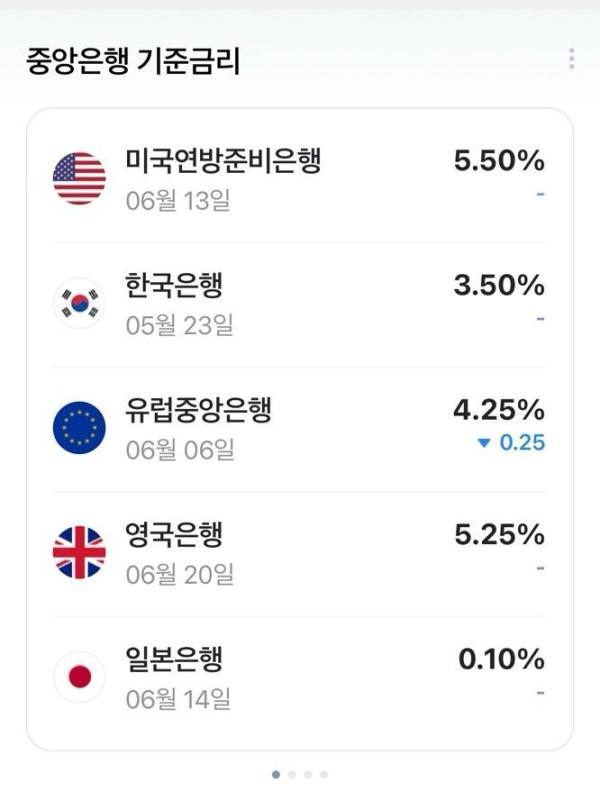Click the 0.10% Bank of Japan rate

pyautogui.click(x=502, y=659)
